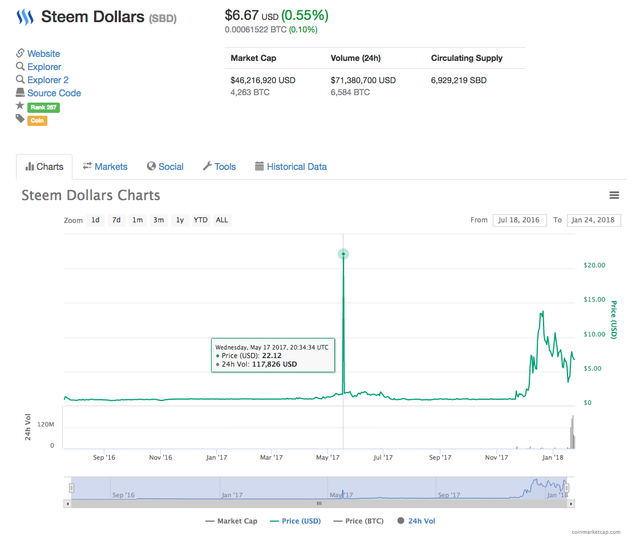
Task: Click the link chain icon beside Website
Action: [x=20, y=53]
